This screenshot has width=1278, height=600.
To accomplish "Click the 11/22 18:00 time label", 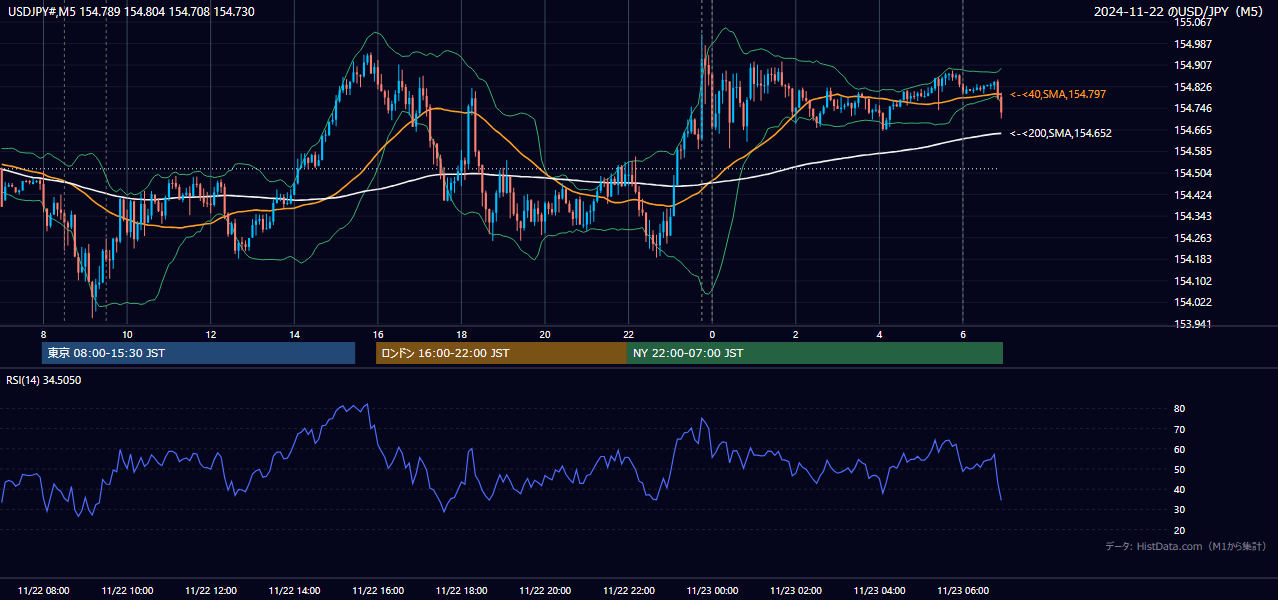I will [x=461, y=591].
